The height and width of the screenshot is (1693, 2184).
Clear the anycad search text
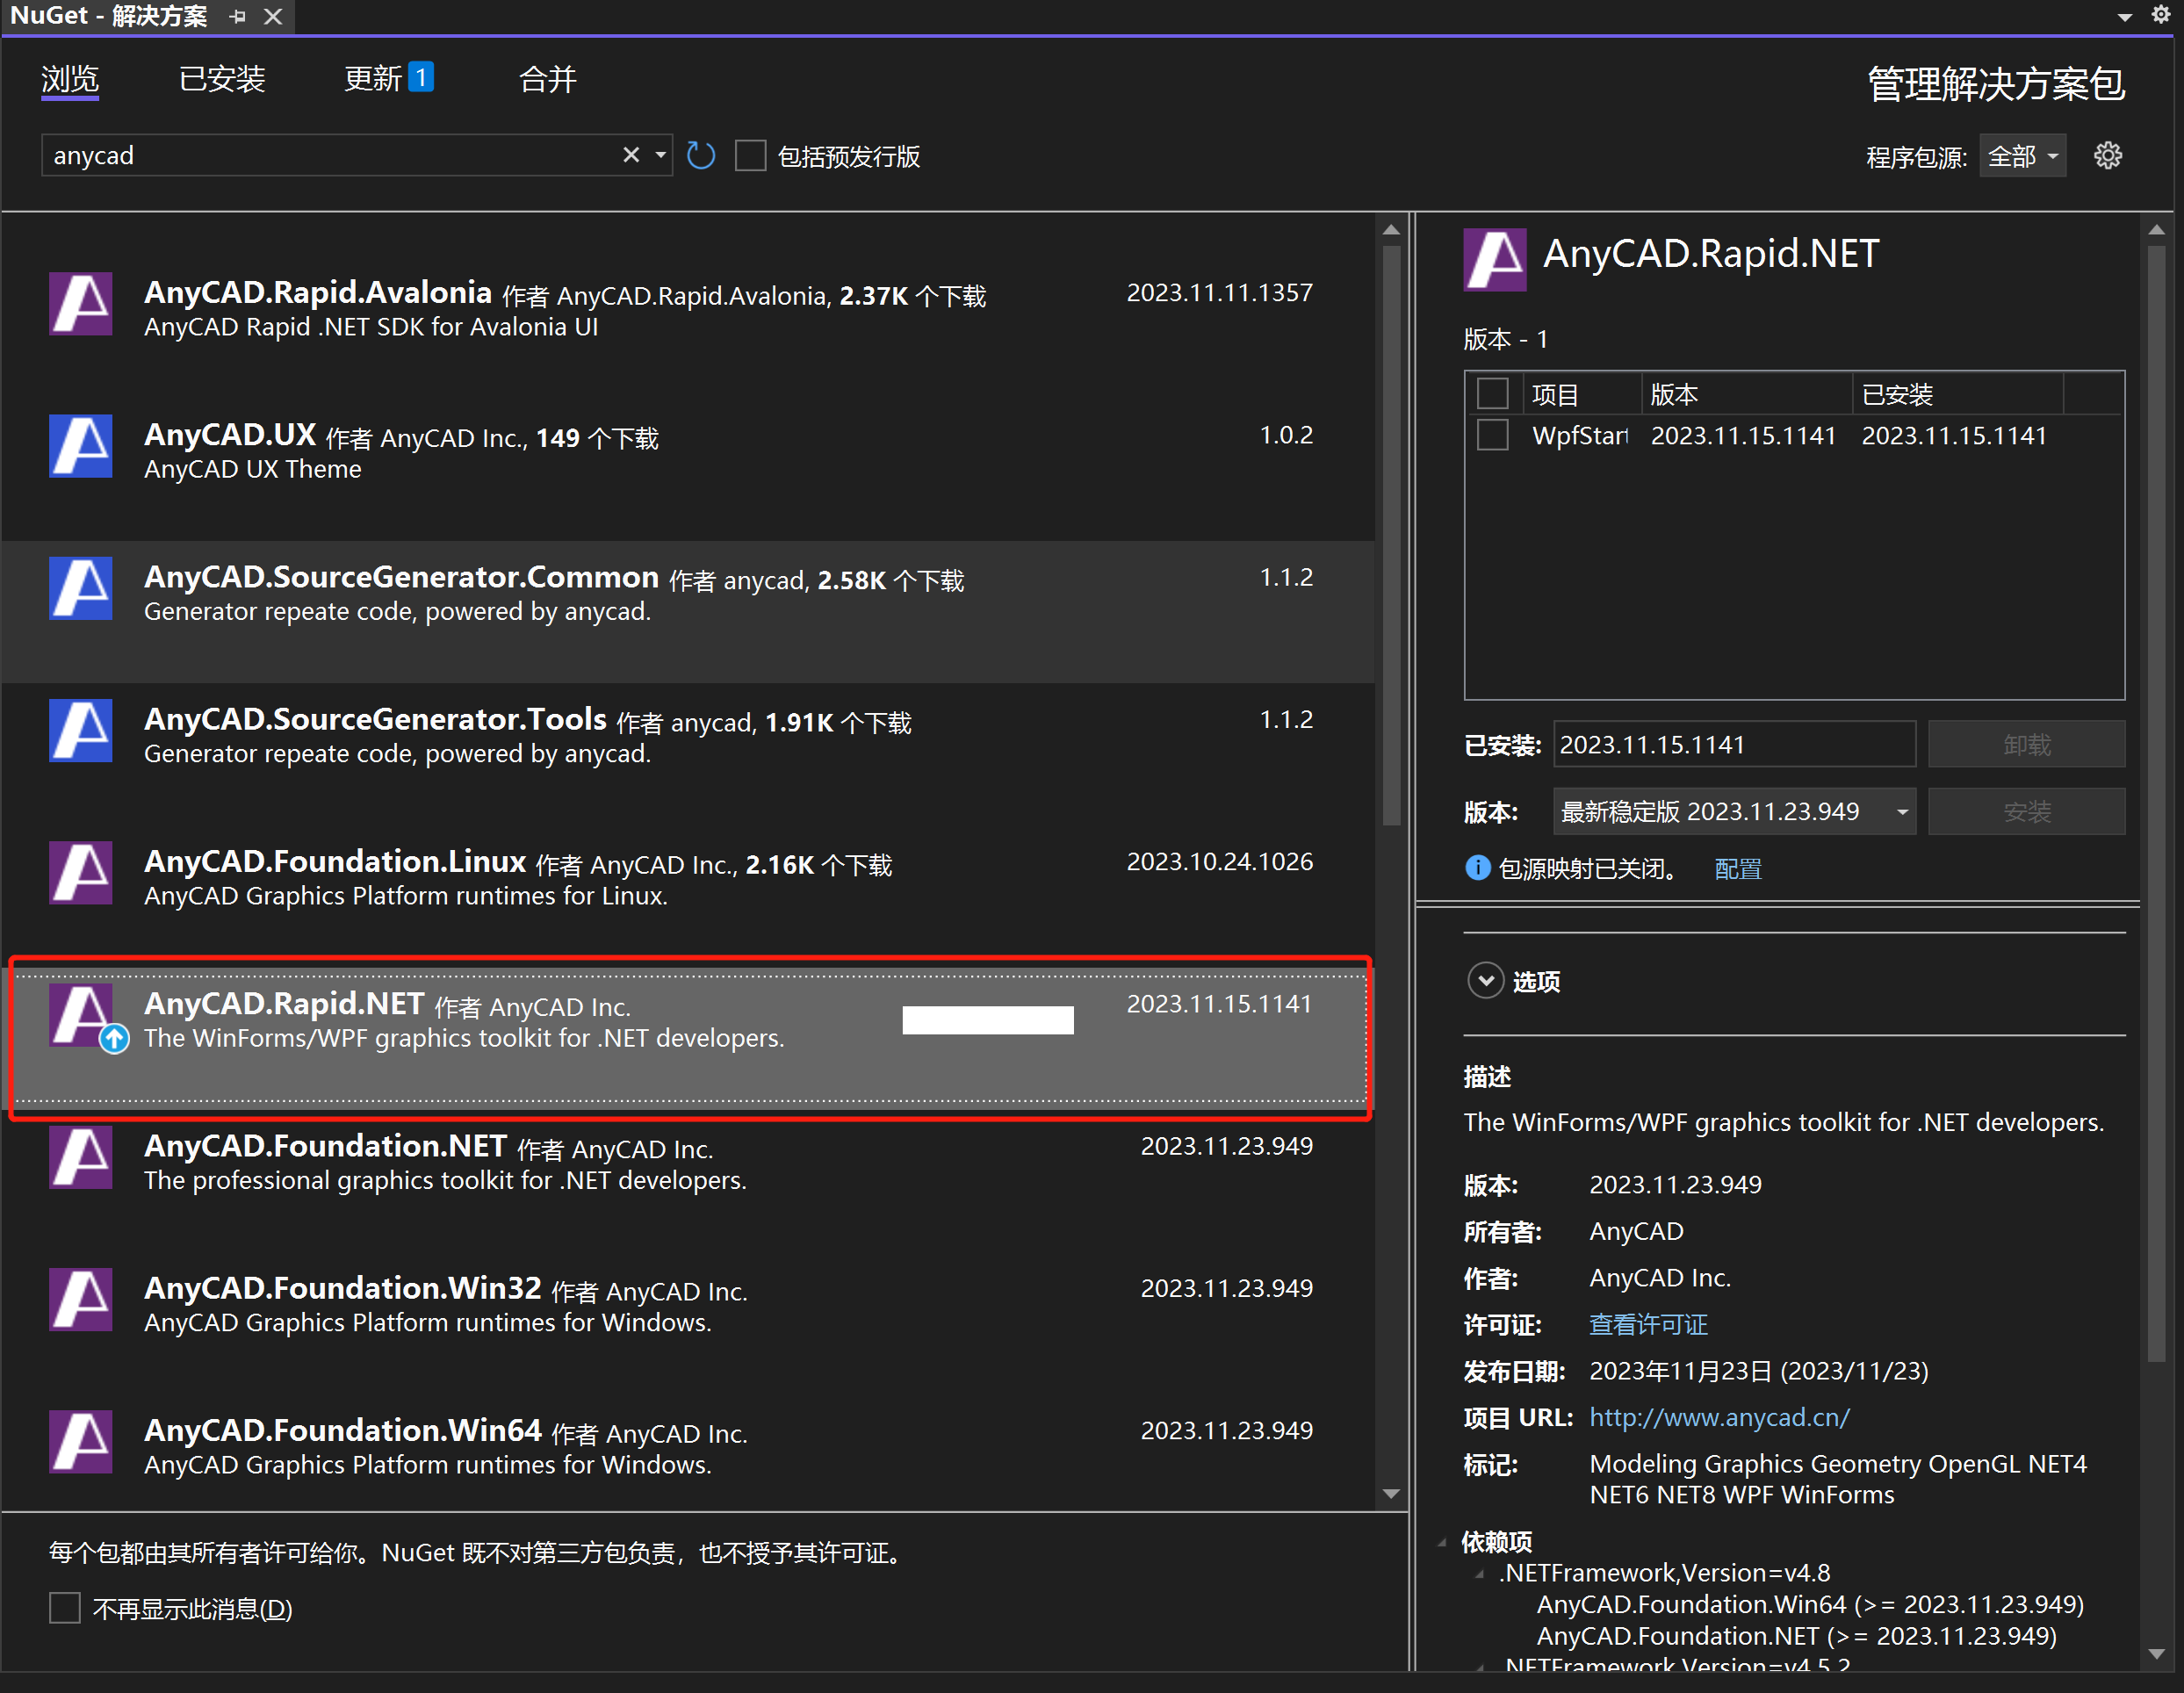631,155
